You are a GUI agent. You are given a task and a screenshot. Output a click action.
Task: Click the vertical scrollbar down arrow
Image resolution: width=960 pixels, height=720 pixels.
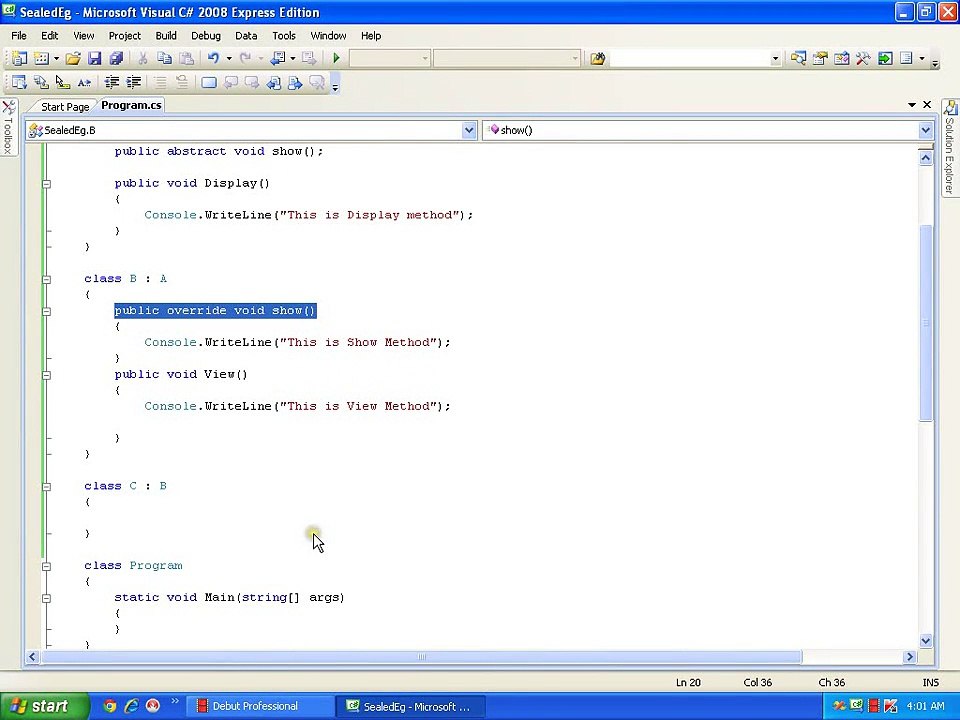(926, 641)
